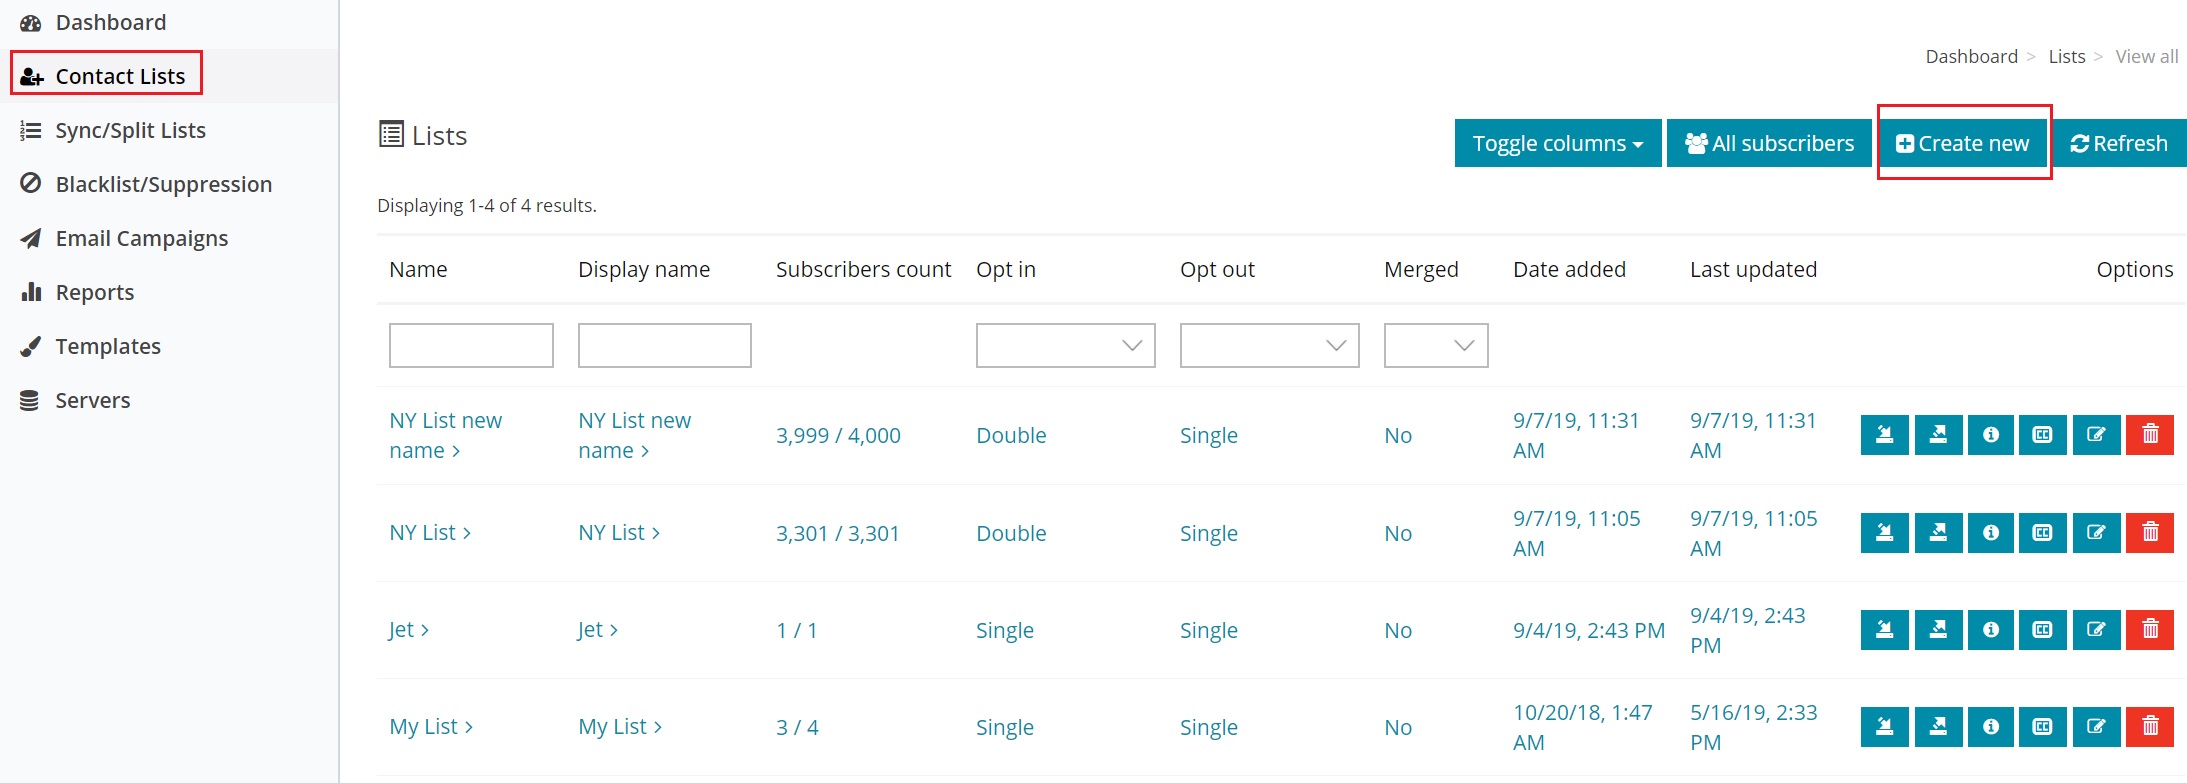The height and width of the screenshot is (783, 2187).
Task: Click the edit icon for NY List new name
Action: (x=2096, y=435)
